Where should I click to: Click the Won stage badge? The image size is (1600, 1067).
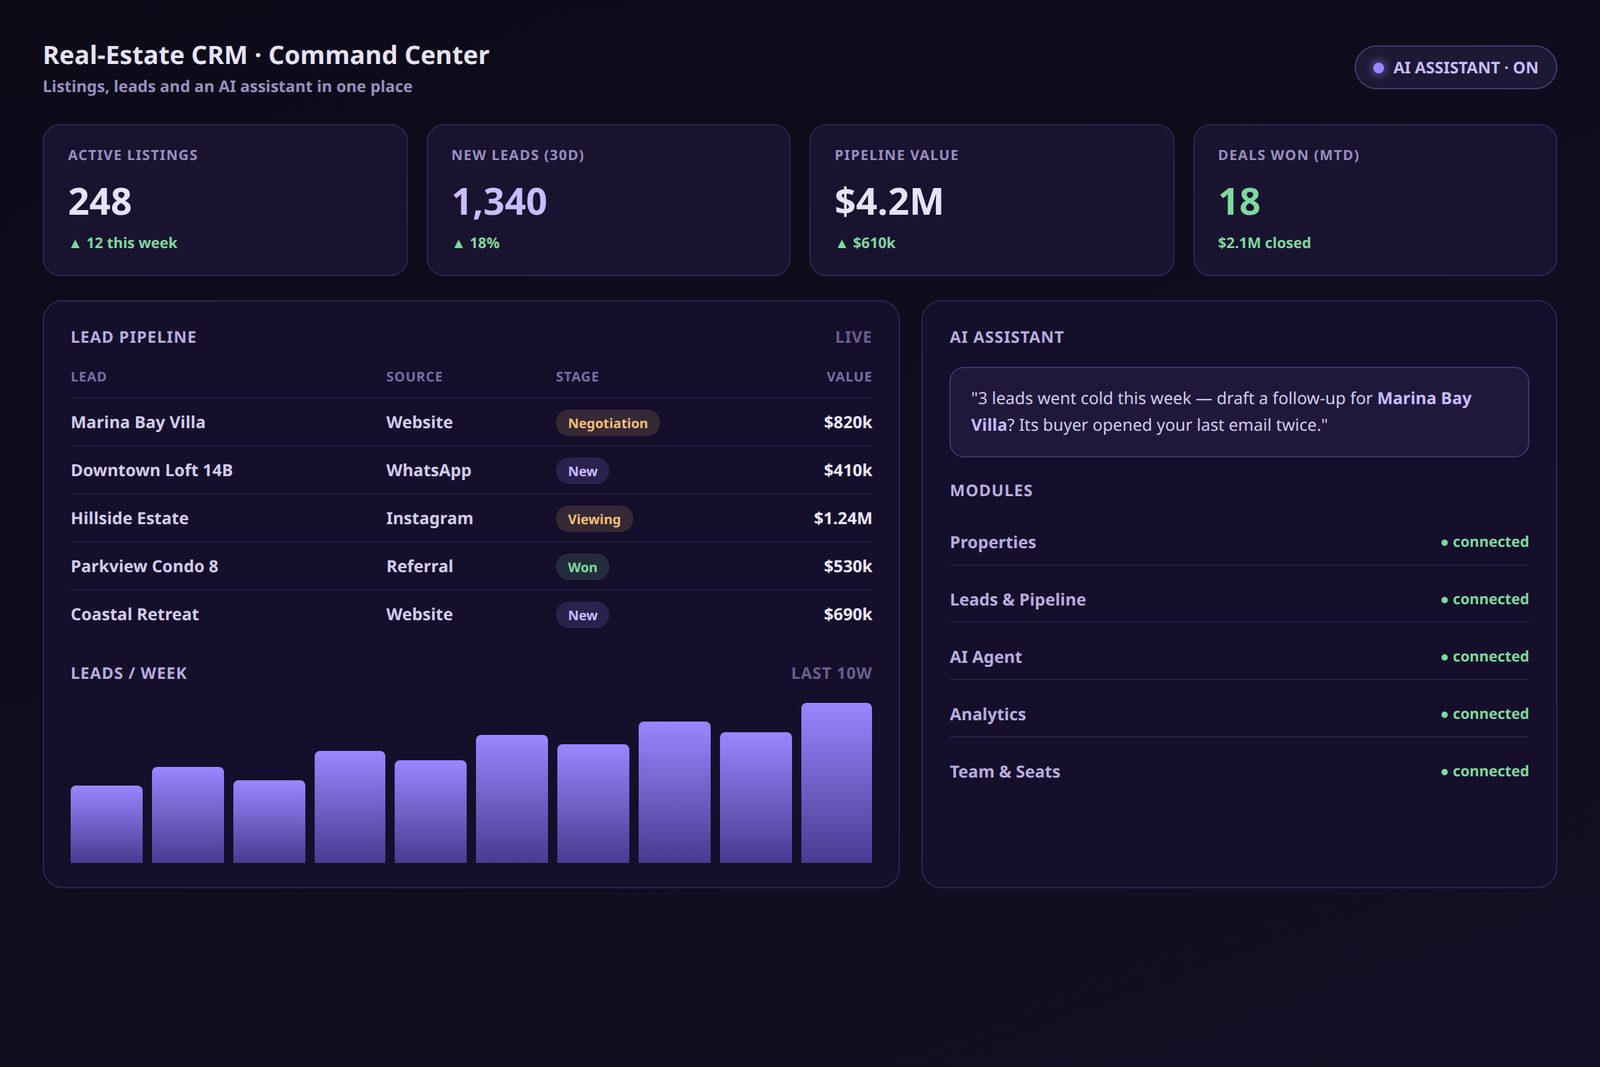582,567
